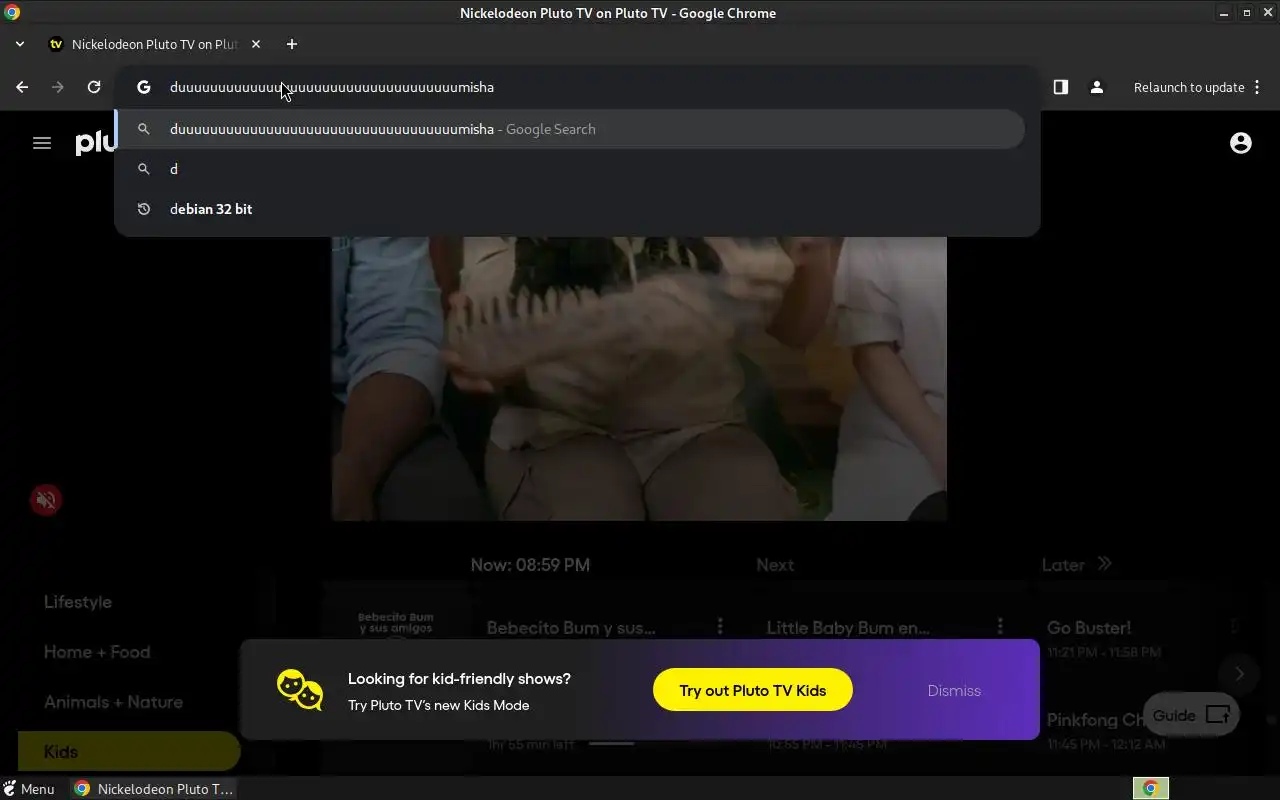Select the 'd' search suggestion

pos(570,169)
